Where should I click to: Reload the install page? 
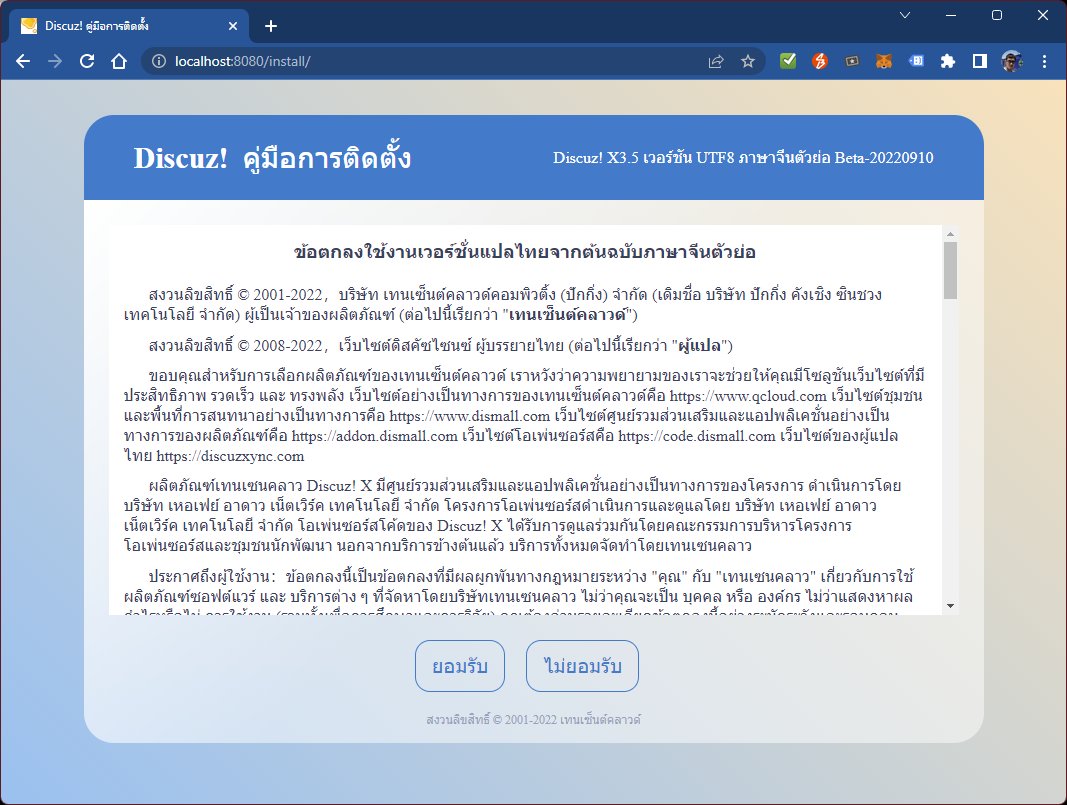click(87, 61)
